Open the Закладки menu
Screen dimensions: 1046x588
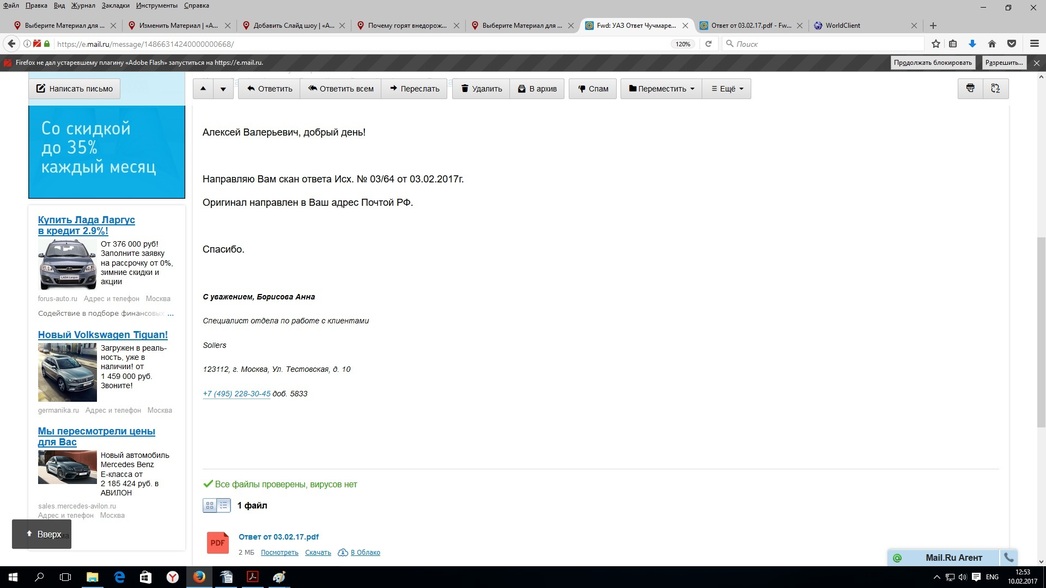point(115,6)
